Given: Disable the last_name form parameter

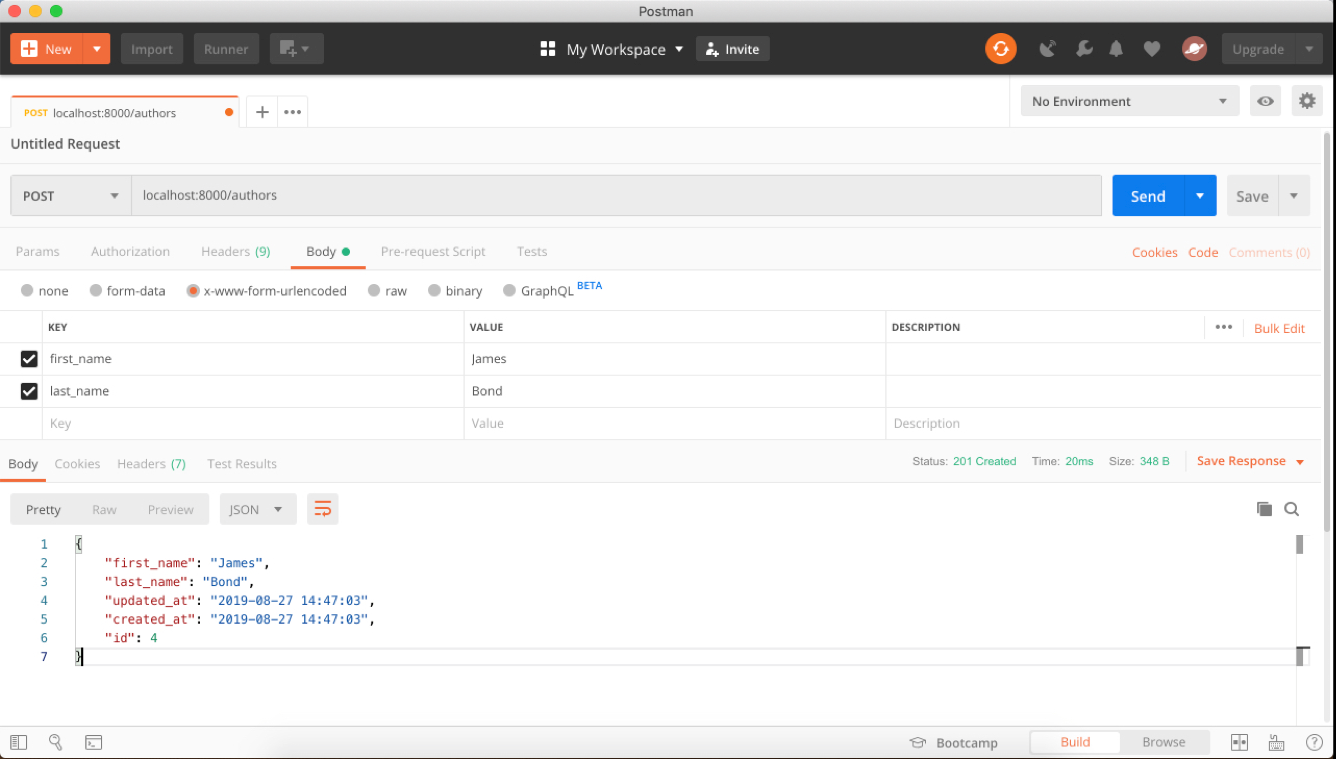Looking at the screenshot, I should point(29,391).
